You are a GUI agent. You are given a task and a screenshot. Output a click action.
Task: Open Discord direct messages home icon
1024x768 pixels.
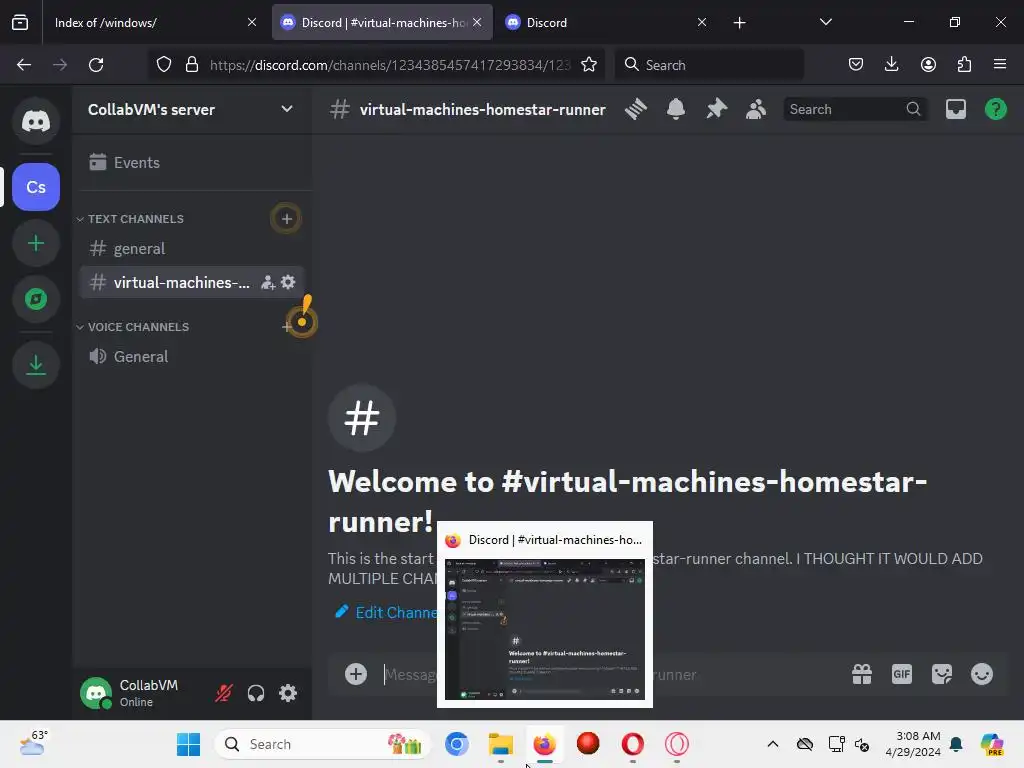[36, 121]
